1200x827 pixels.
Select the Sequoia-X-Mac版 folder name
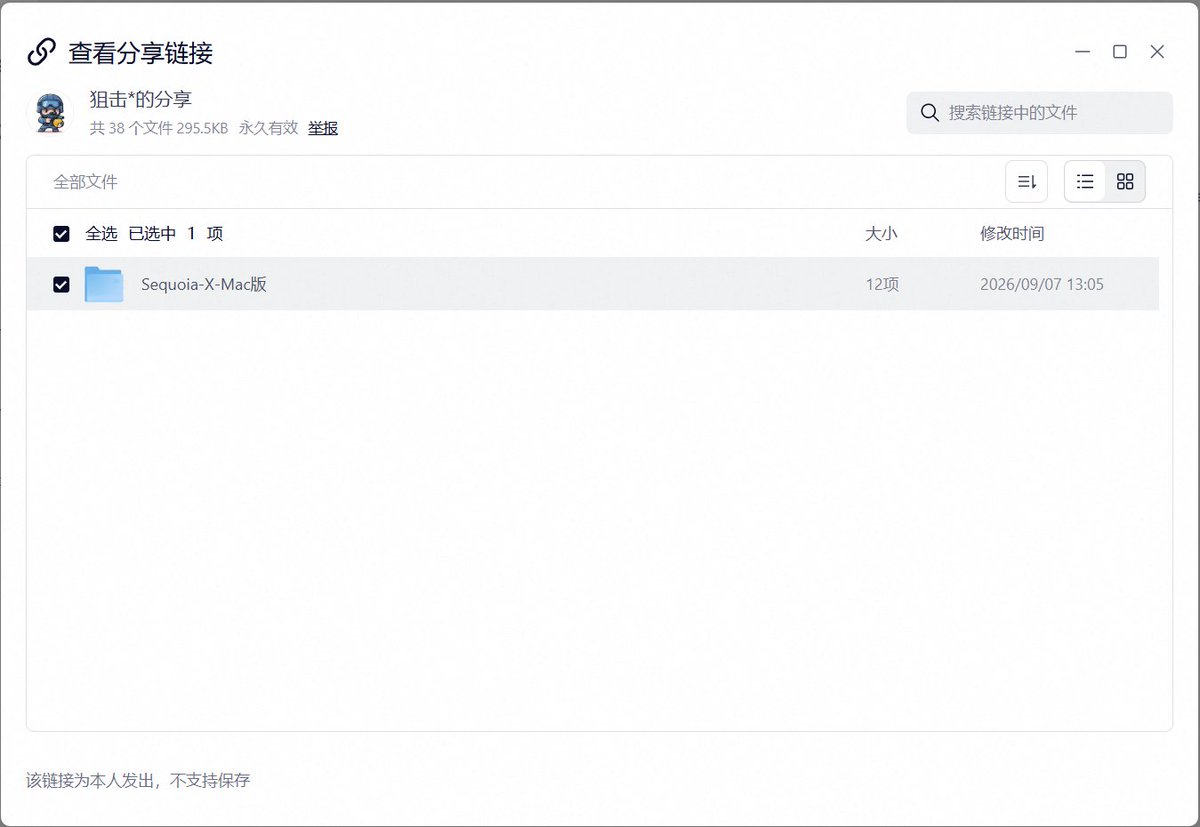point(204,285)
